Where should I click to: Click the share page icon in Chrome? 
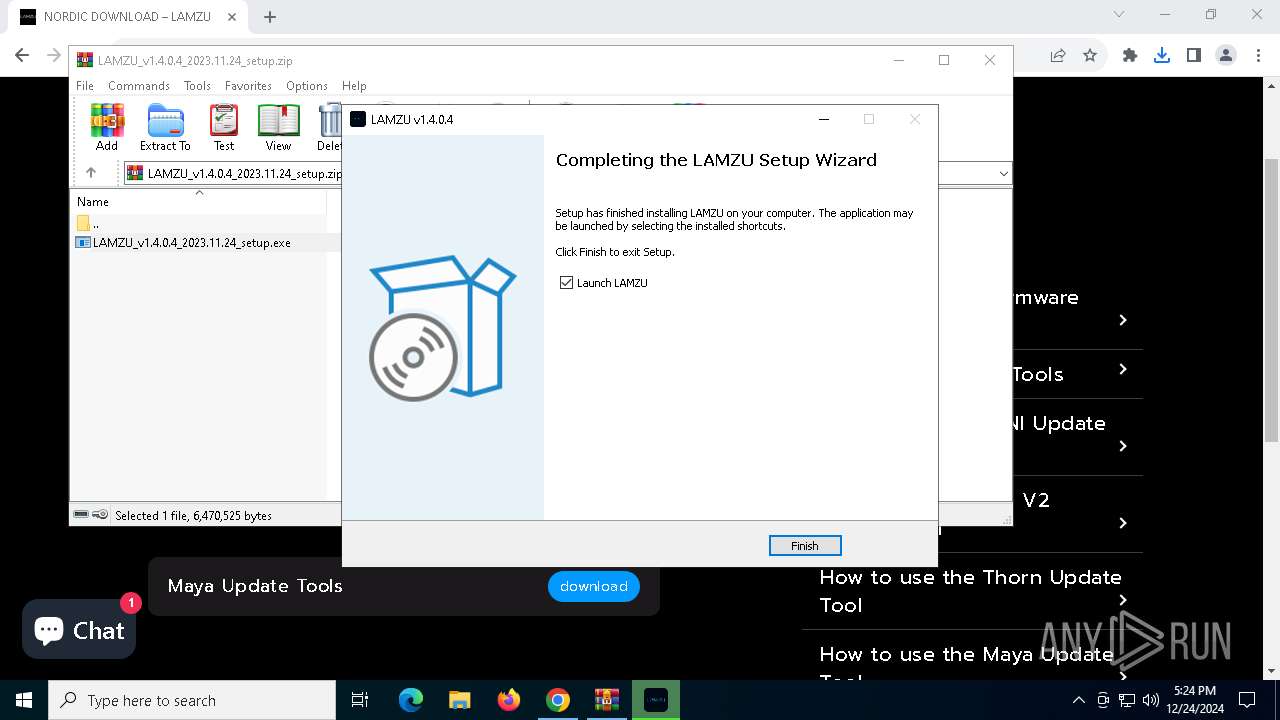coord(1058,56)
